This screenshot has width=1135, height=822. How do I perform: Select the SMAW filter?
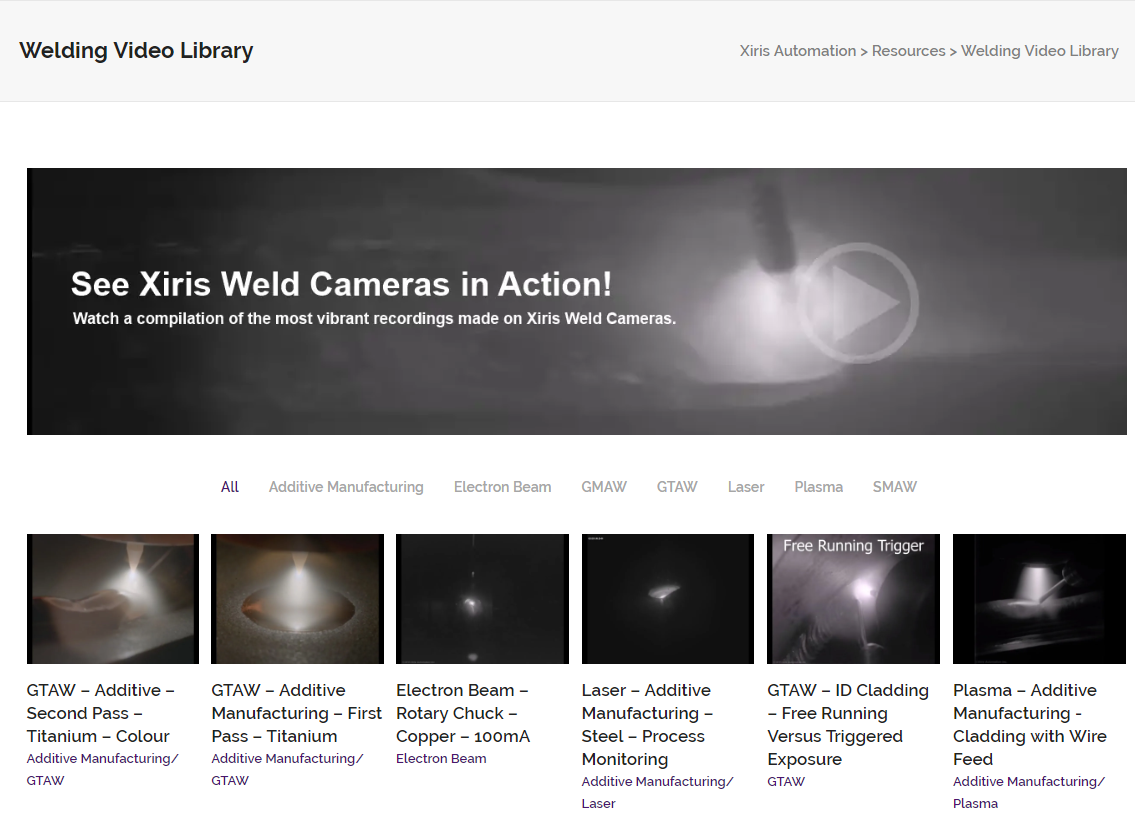click(894, 487)
